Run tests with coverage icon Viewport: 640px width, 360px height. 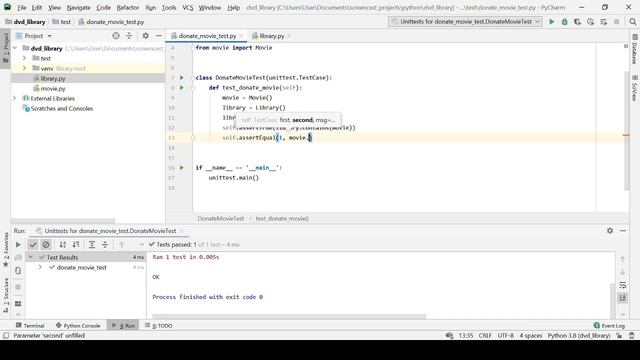(577, 22)
